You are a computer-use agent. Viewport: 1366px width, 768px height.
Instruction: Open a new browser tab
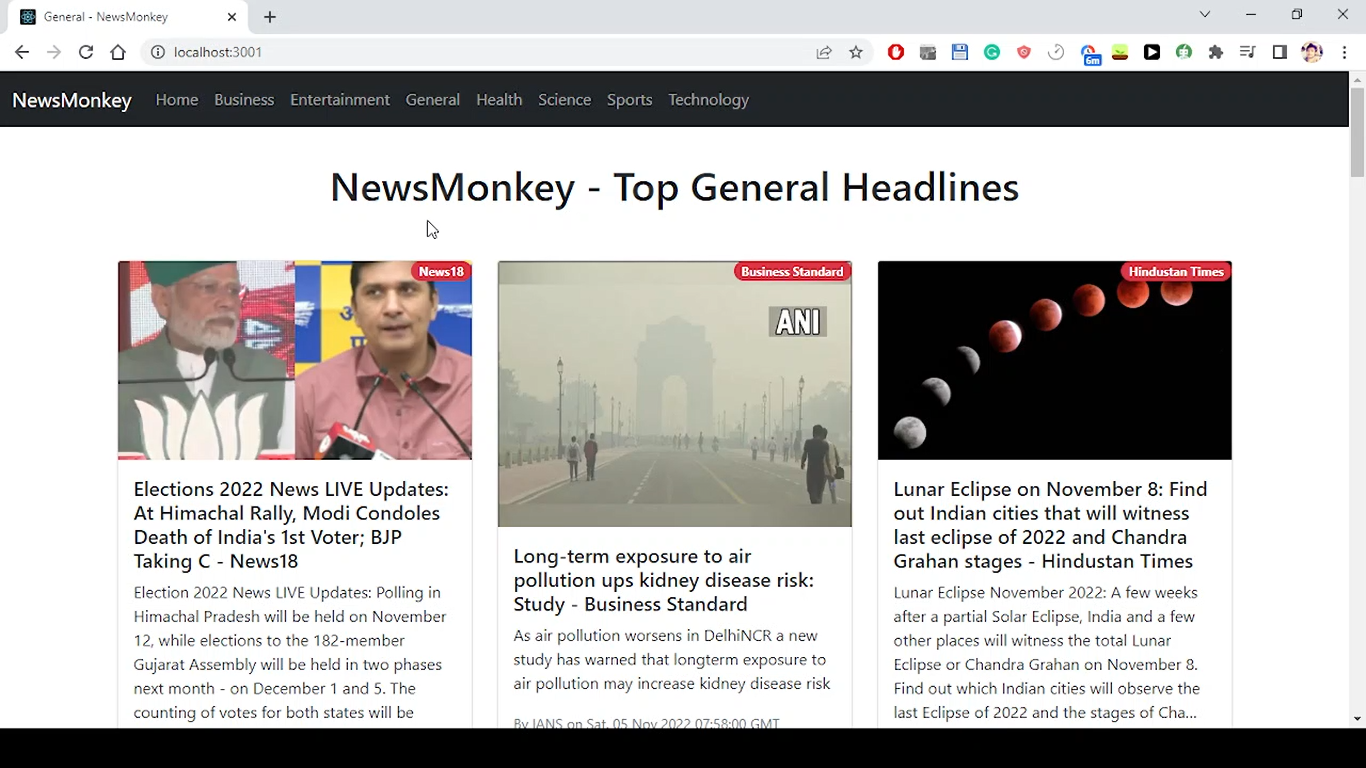(270, 17)
